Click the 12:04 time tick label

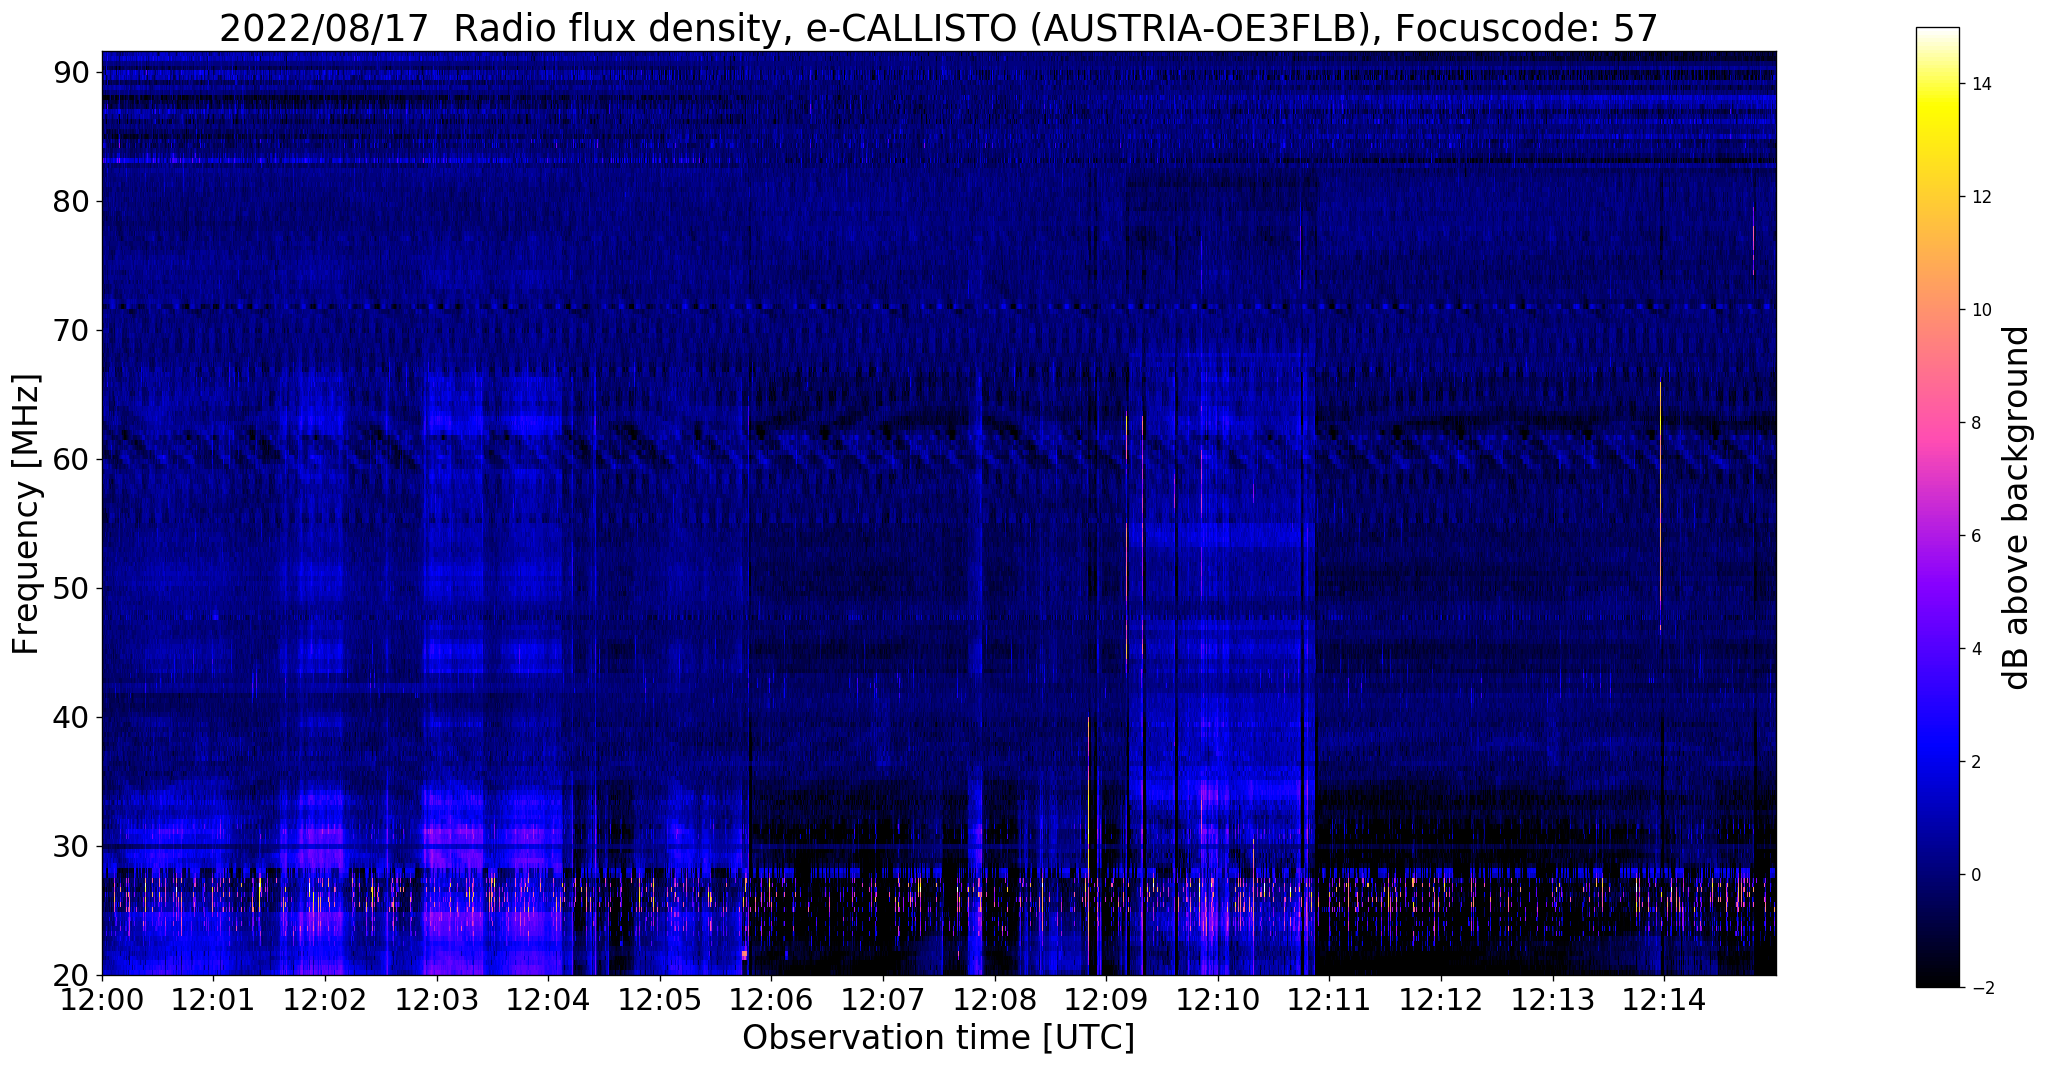[x=548, y=1001]
